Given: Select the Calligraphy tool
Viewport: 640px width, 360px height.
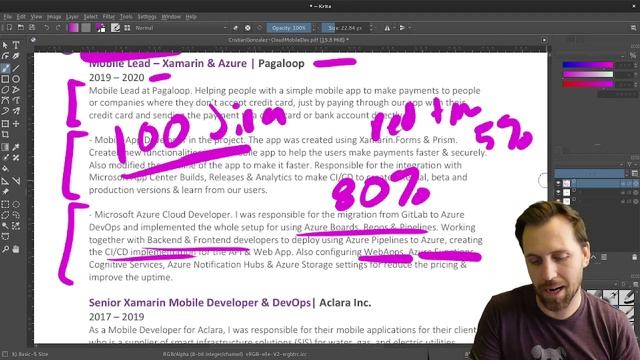Looking at the screenshot, I should click(16, 56).
